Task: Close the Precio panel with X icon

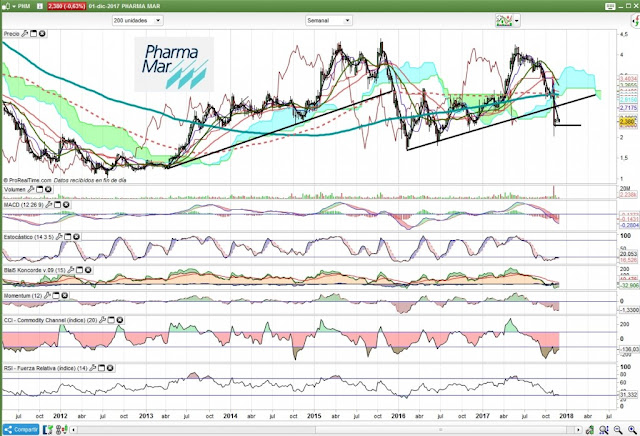Action: point(42,34)
